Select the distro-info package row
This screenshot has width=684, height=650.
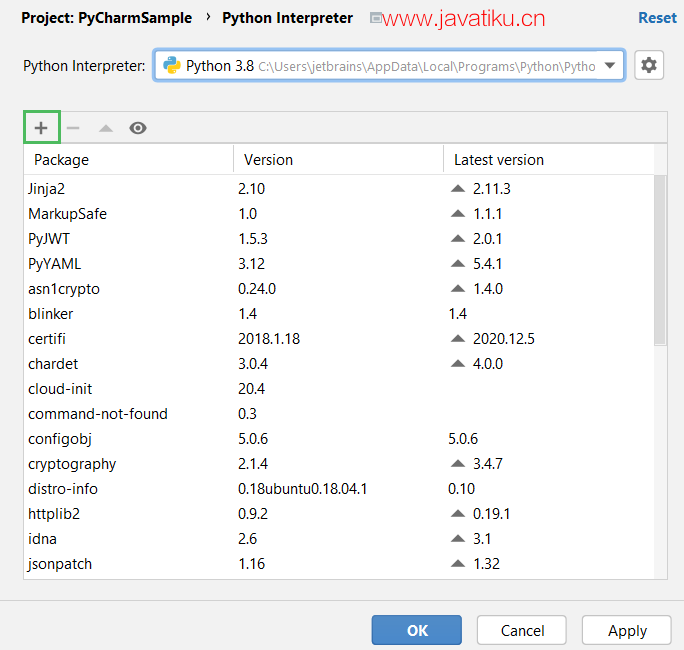(339, 489)
